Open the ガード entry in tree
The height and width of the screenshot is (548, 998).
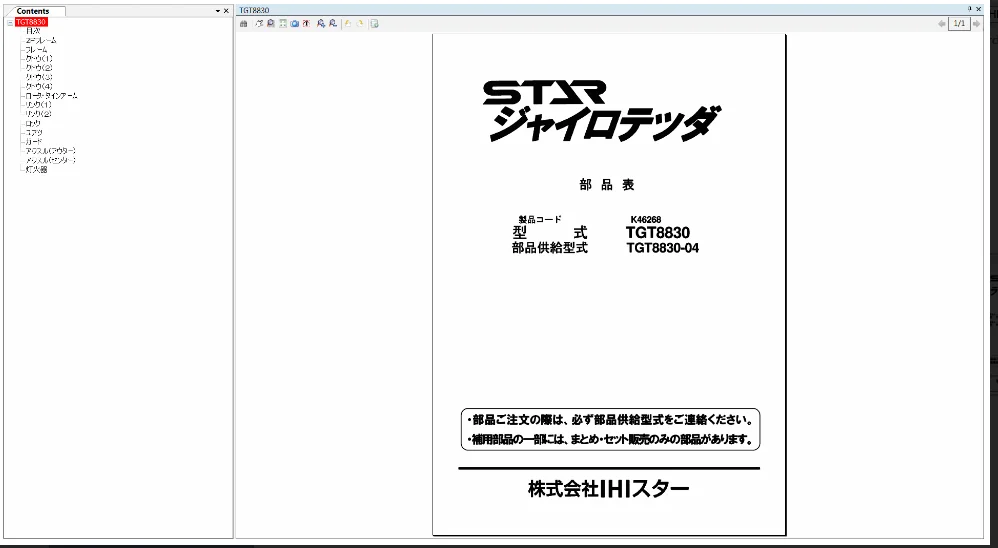coord(34,141)
